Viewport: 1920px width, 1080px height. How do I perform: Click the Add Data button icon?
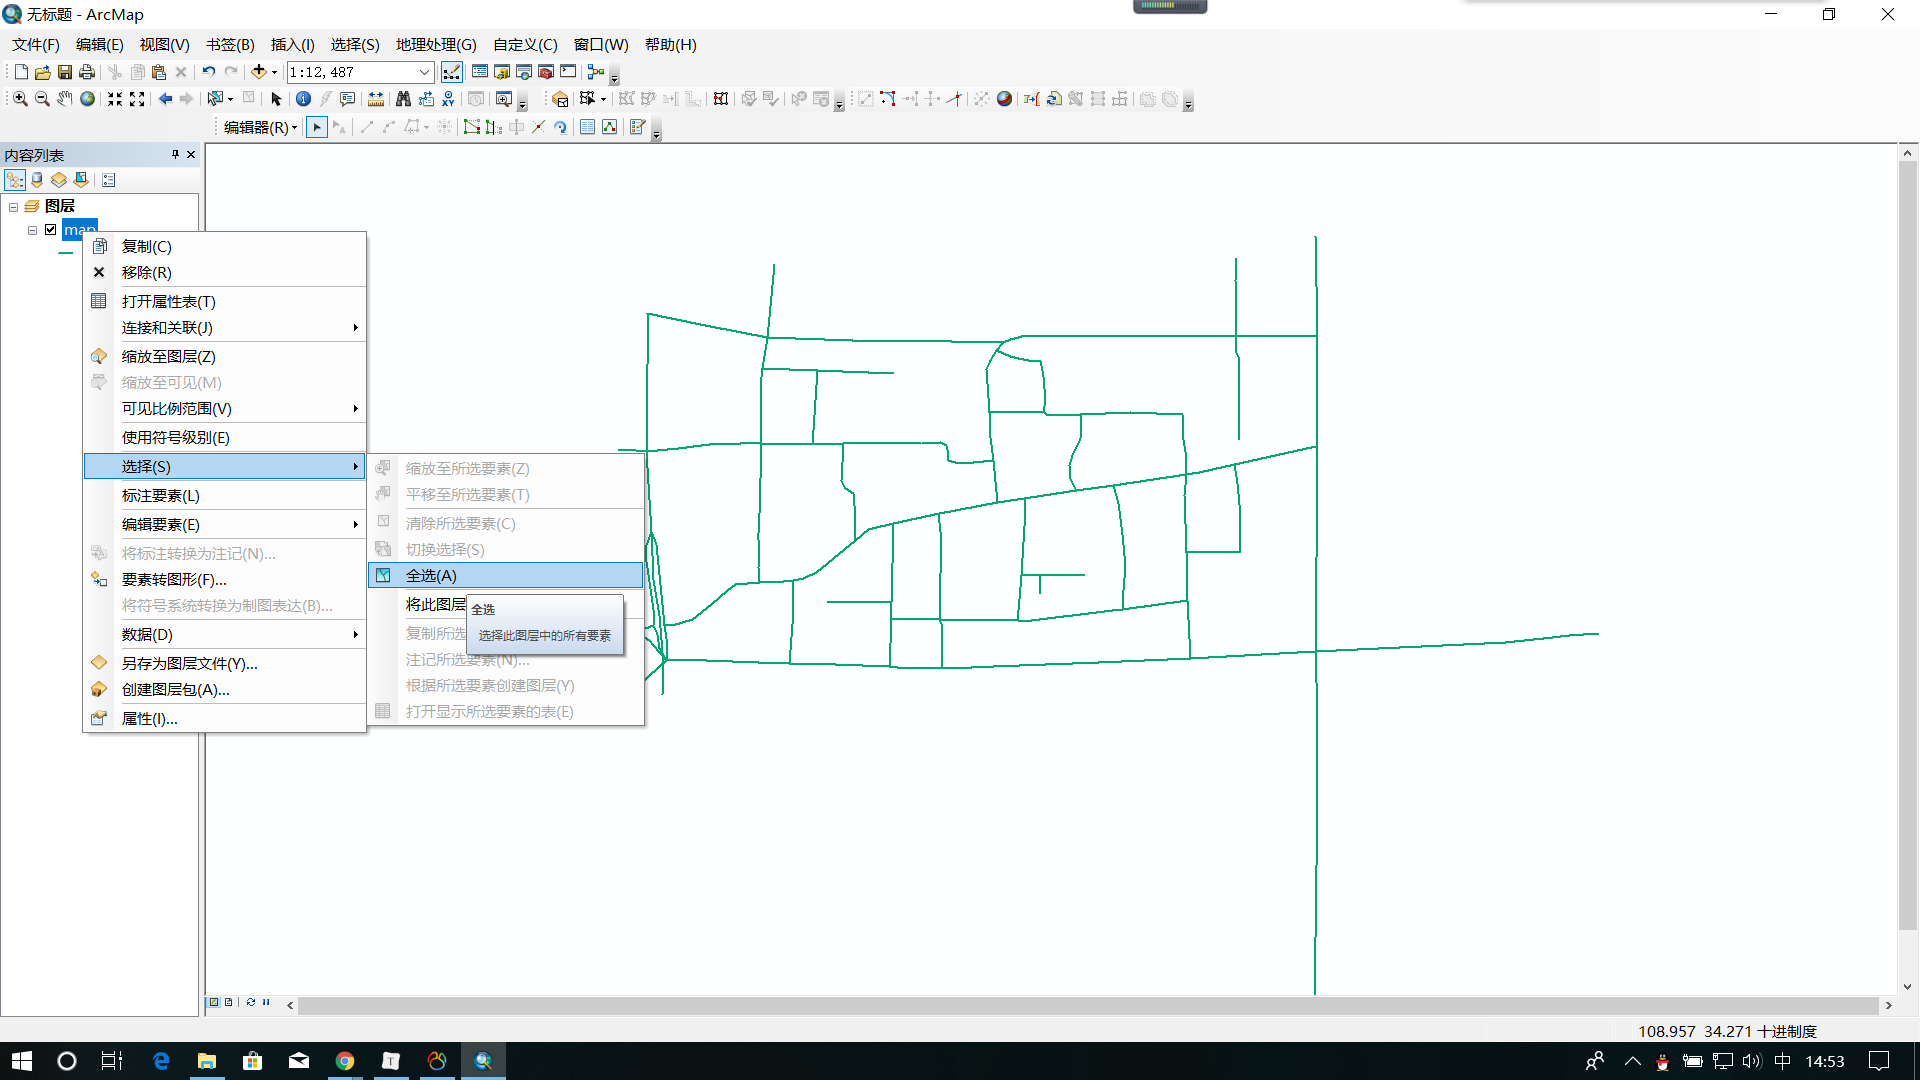pyautogui.click(x=259, y=72)
